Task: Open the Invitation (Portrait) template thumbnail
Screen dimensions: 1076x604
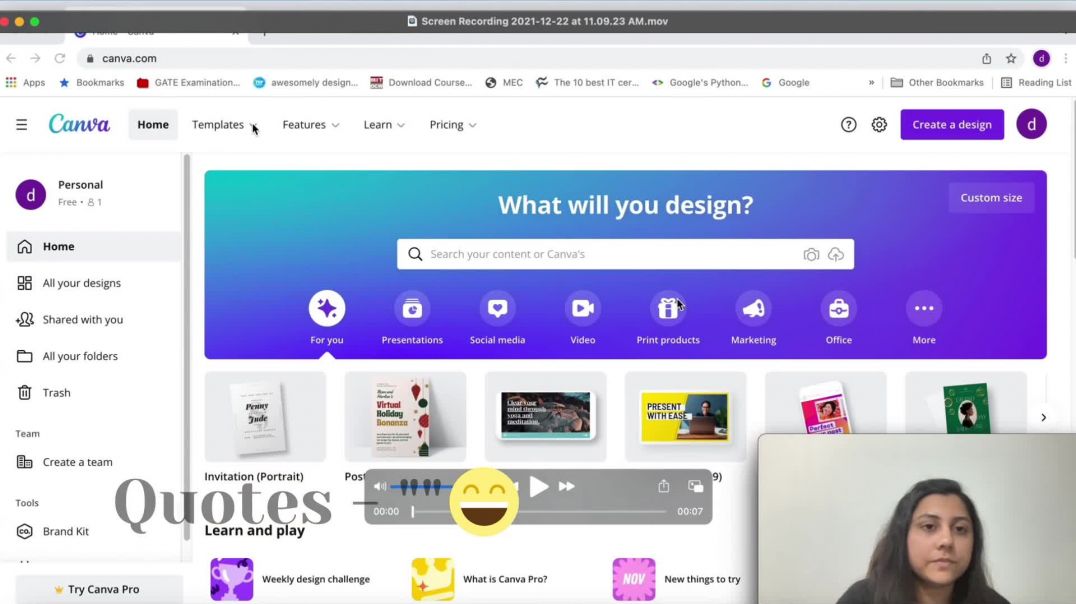Action: (265, 417)
